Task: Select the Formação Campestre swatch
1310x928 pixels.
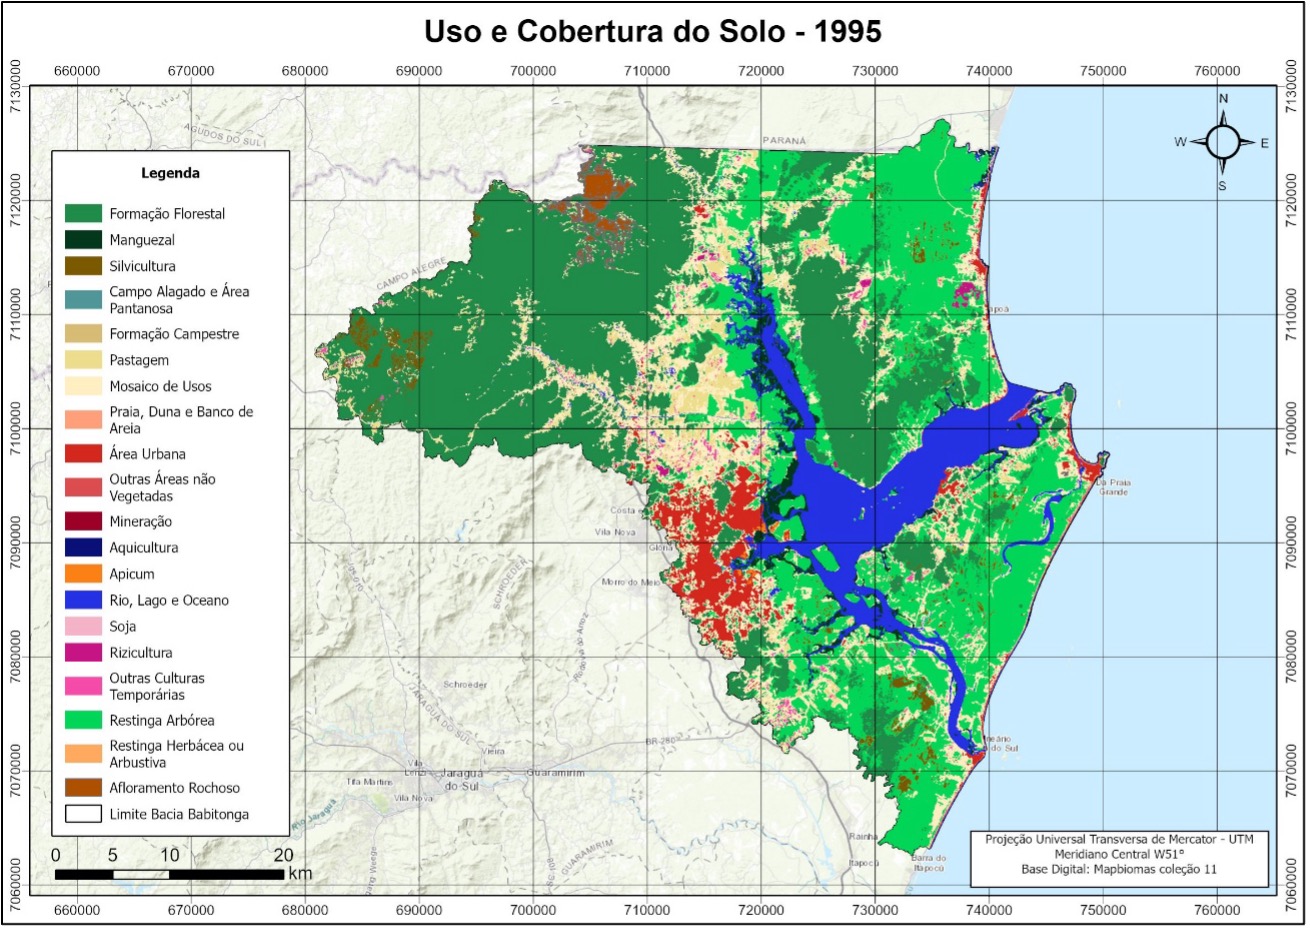Action: point(83,333)
